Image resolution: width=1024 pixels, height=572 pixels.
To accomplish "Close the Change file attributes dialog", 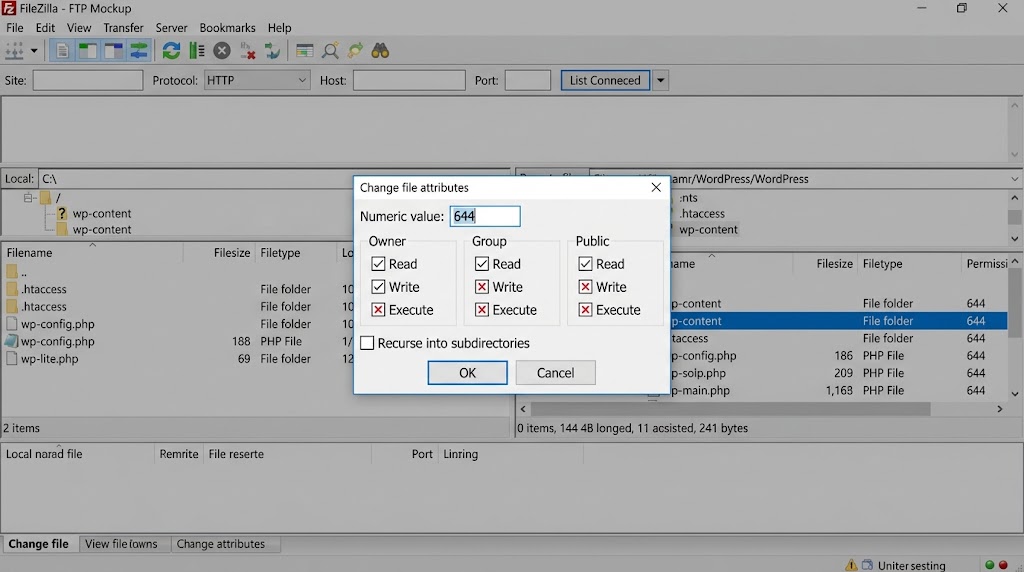I will [x=656, y=187].
